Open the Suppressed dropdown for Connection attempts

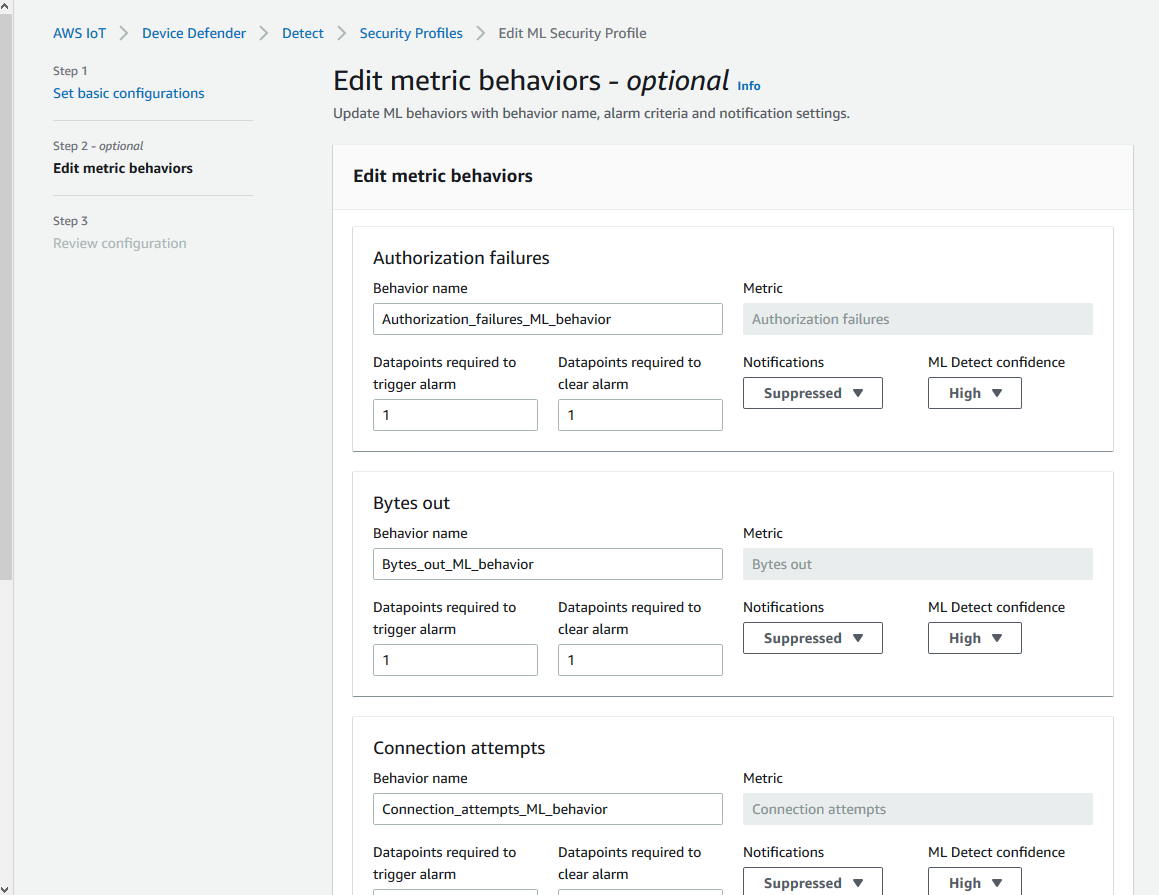(x=812, y=882)
